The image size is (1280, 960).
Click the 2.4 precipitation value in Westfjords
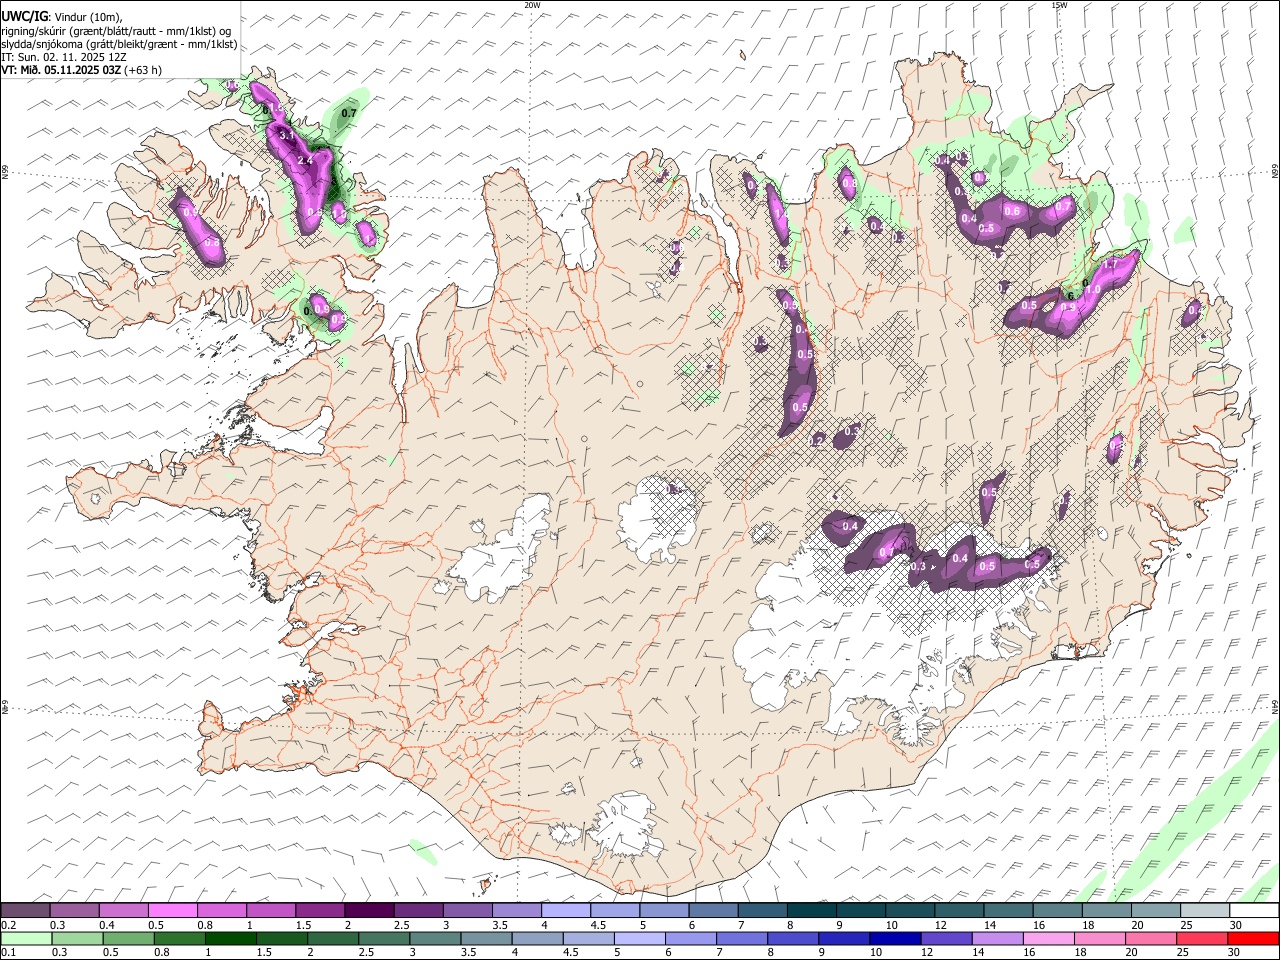(306, 160)
